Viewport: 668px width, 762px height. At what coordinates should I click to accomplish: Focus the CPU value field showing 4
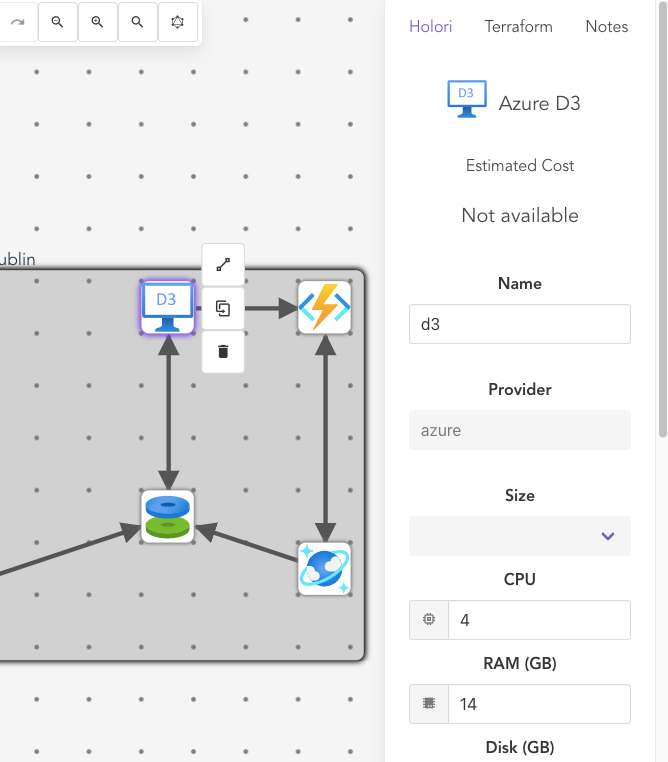(x=539, y=620)
